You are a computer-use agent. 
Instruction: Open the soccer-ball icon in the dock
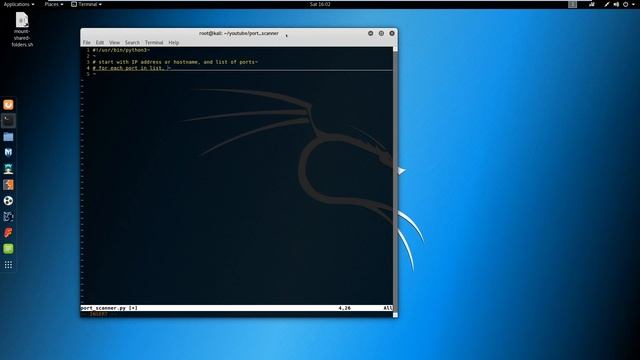coord(8,200)
